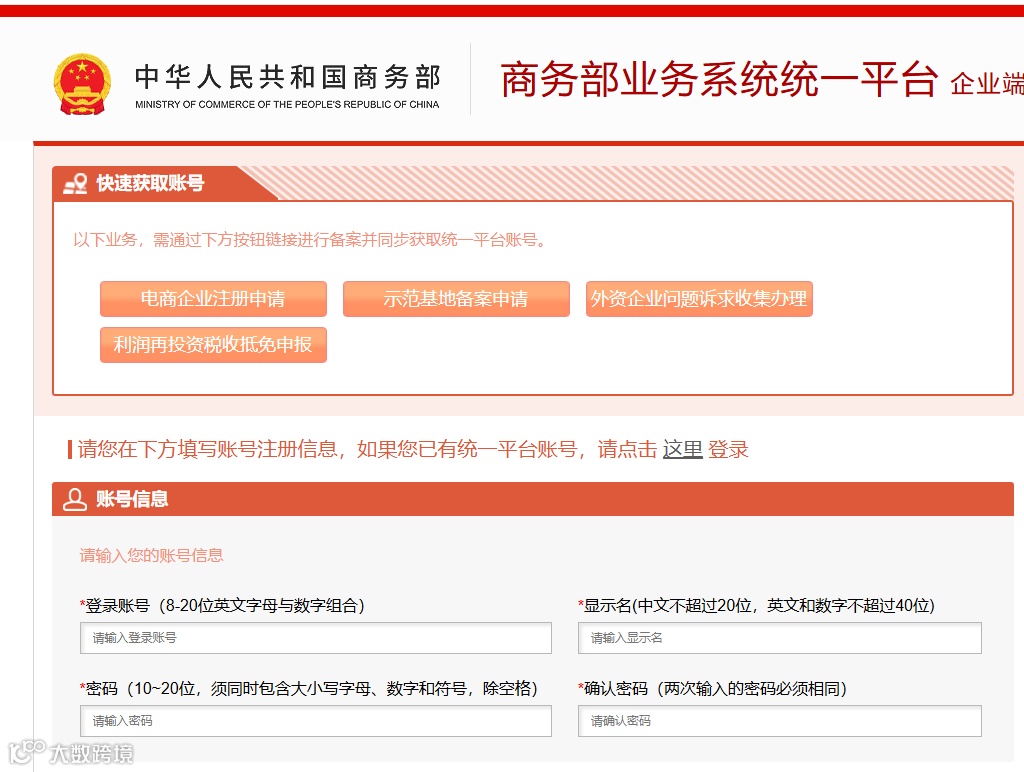1024x772 pixels.
Task: Click the 快速获取账号 section title
Action: pyautogui.click(x=150, y=184)
